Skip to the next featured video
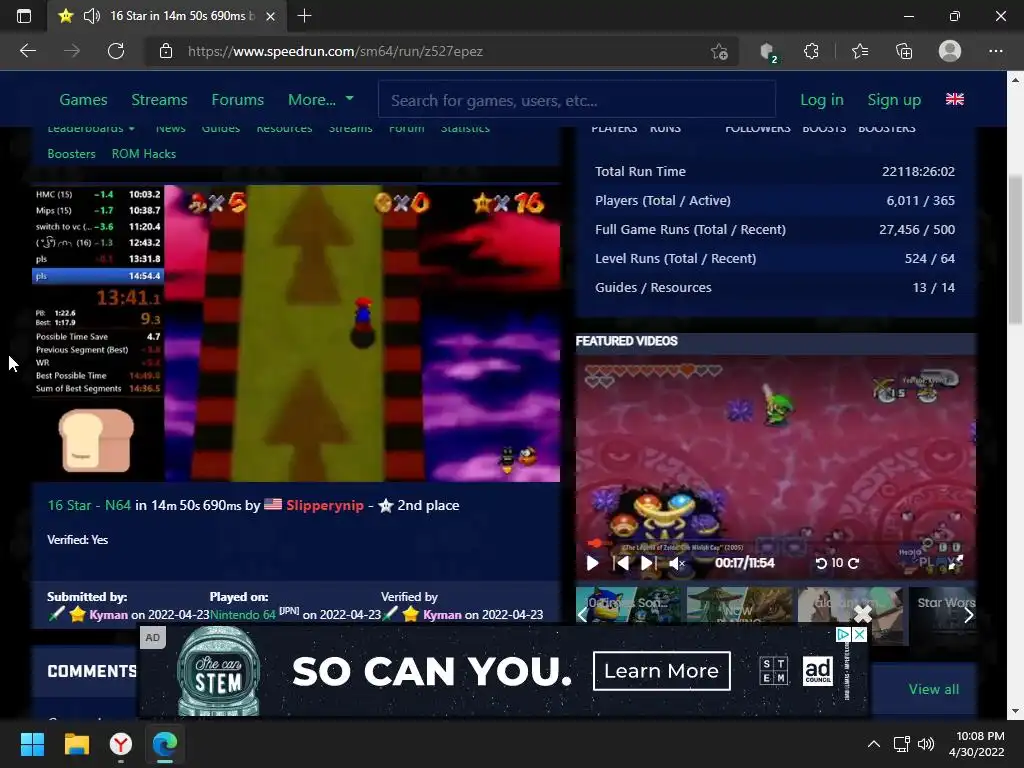 [x=648, y=563]
